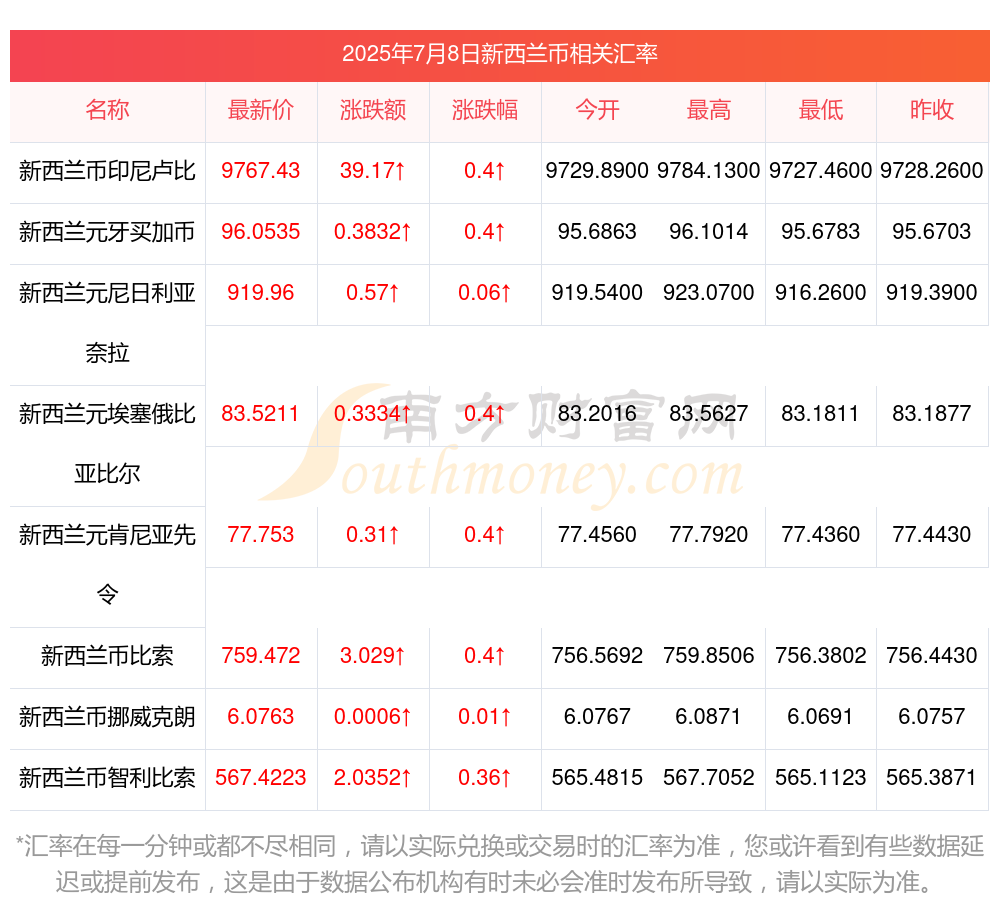Viewport: 1000px width, 913px height.
Task: Click the 最低 column header
Action: point(821,110)
